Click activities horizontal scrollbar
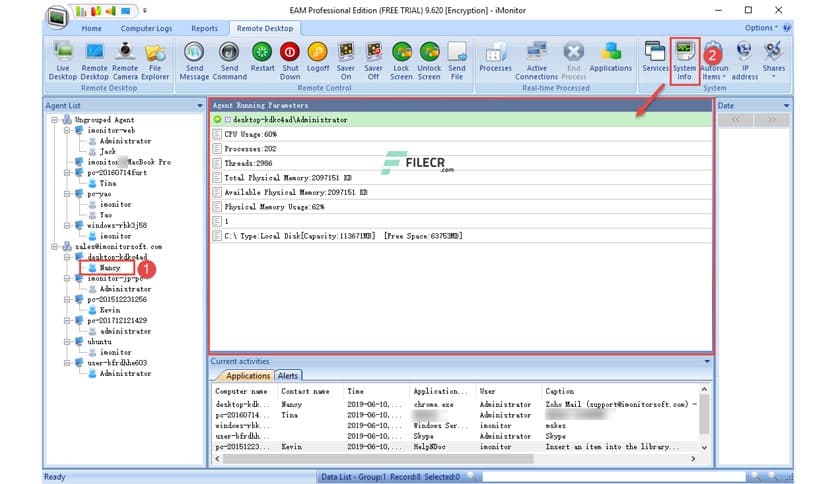 tap(377, 458)
